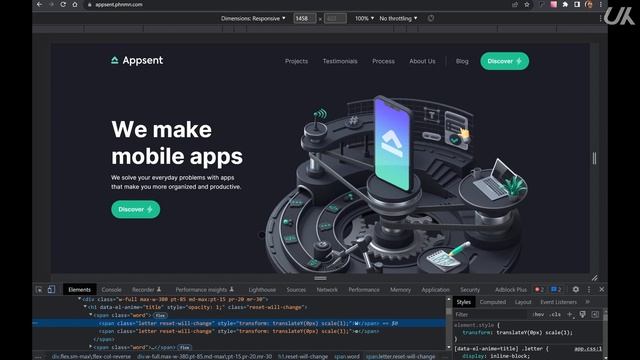Viewport: 640px width, 360px height.
Task: Collapse the div w-full max-w-380 node
Action: point(80,299)
